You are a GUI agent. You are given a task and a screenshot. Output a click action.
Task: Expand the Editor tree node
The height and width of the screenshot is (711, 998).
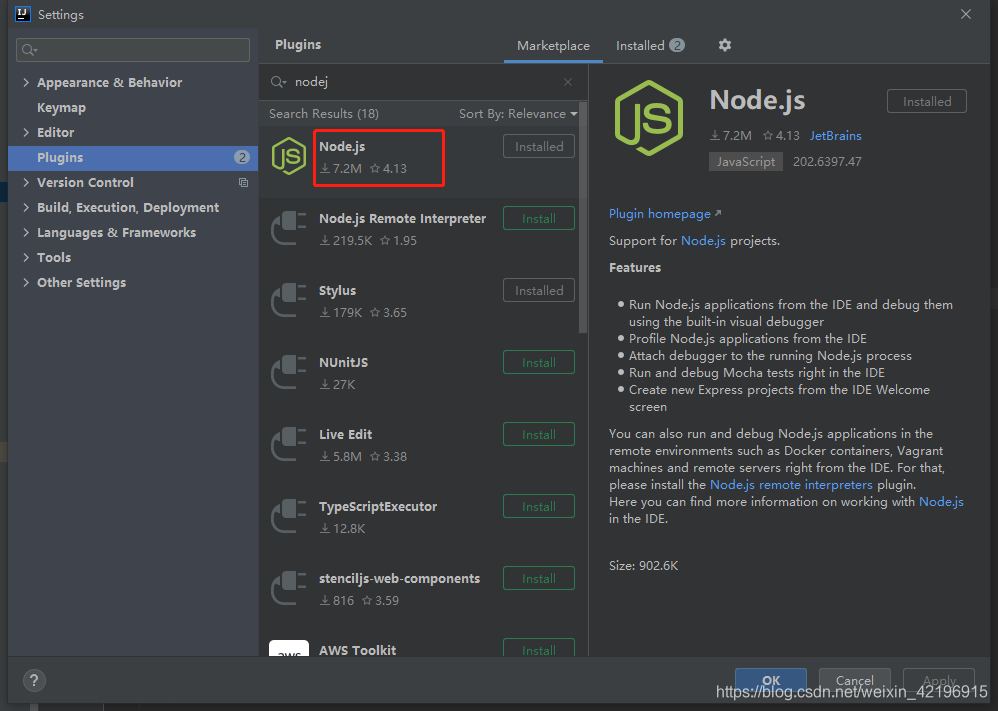[26, 132]
